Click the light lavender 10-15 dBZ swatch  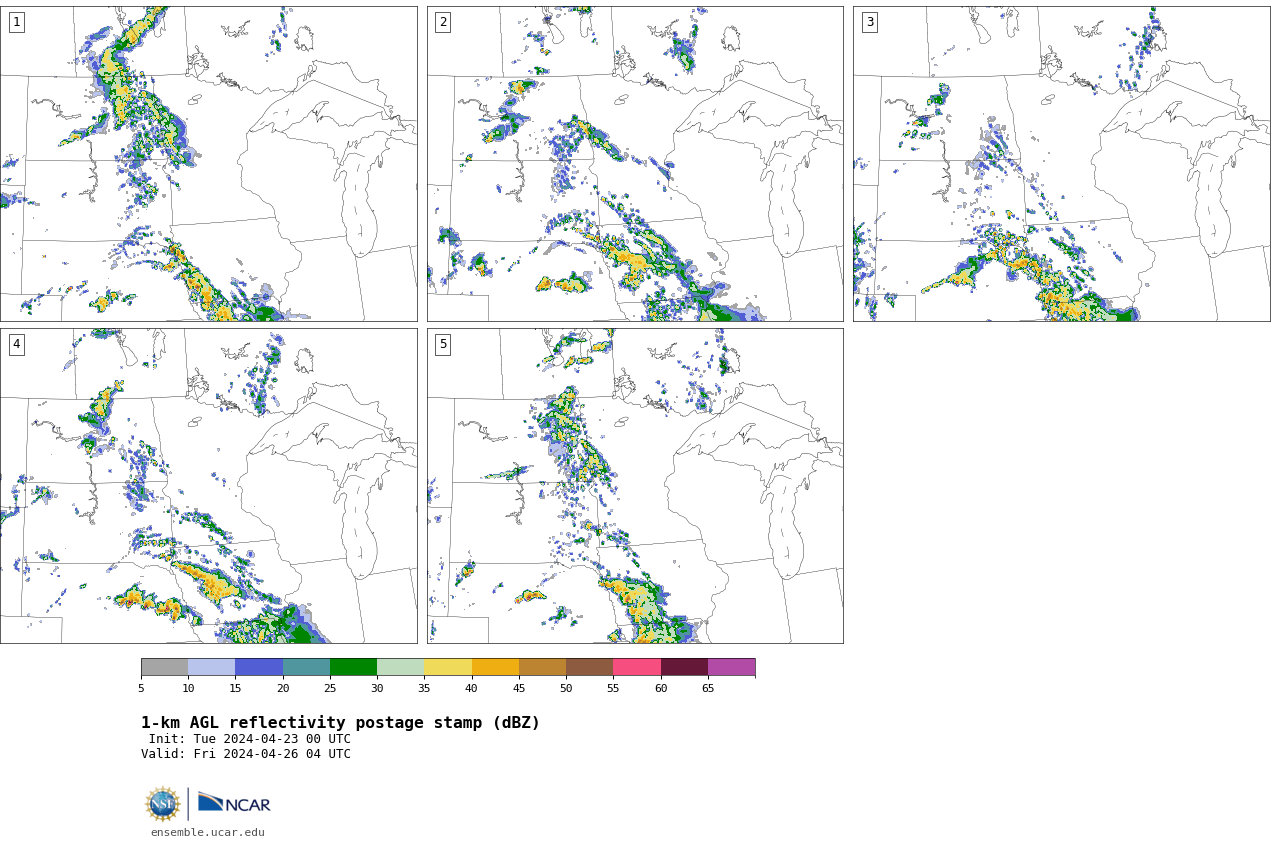(x=211, y=667)
